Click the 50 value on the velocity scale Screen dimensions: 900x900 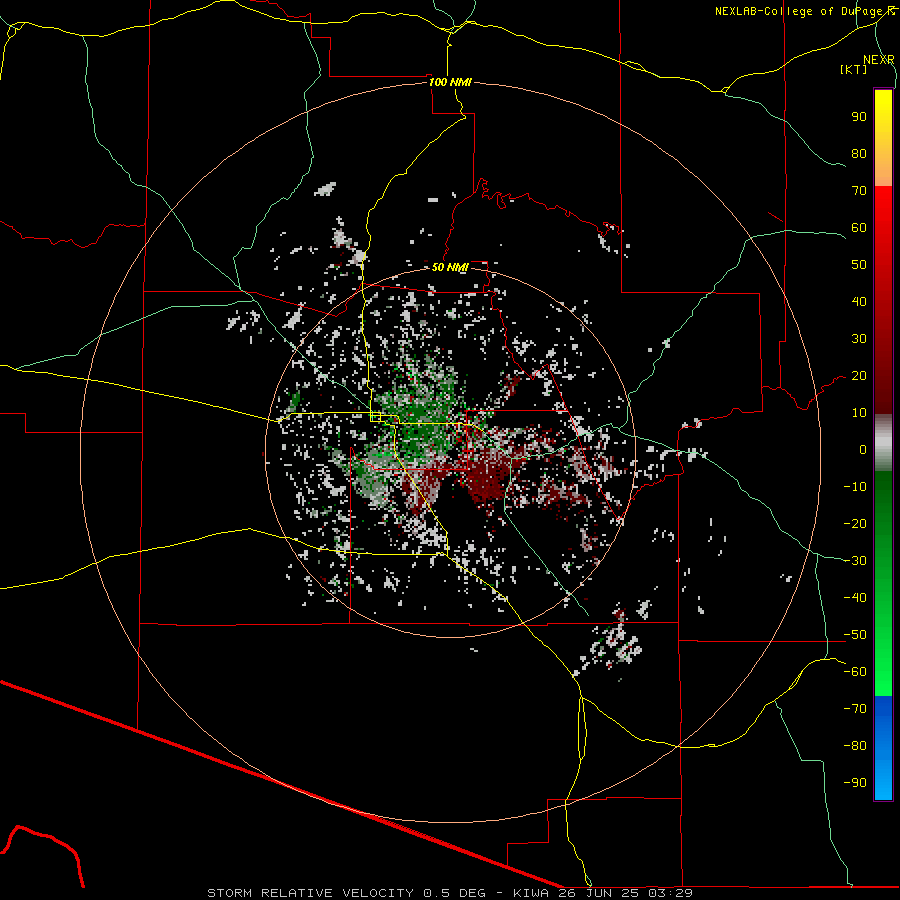pos(859,265)
